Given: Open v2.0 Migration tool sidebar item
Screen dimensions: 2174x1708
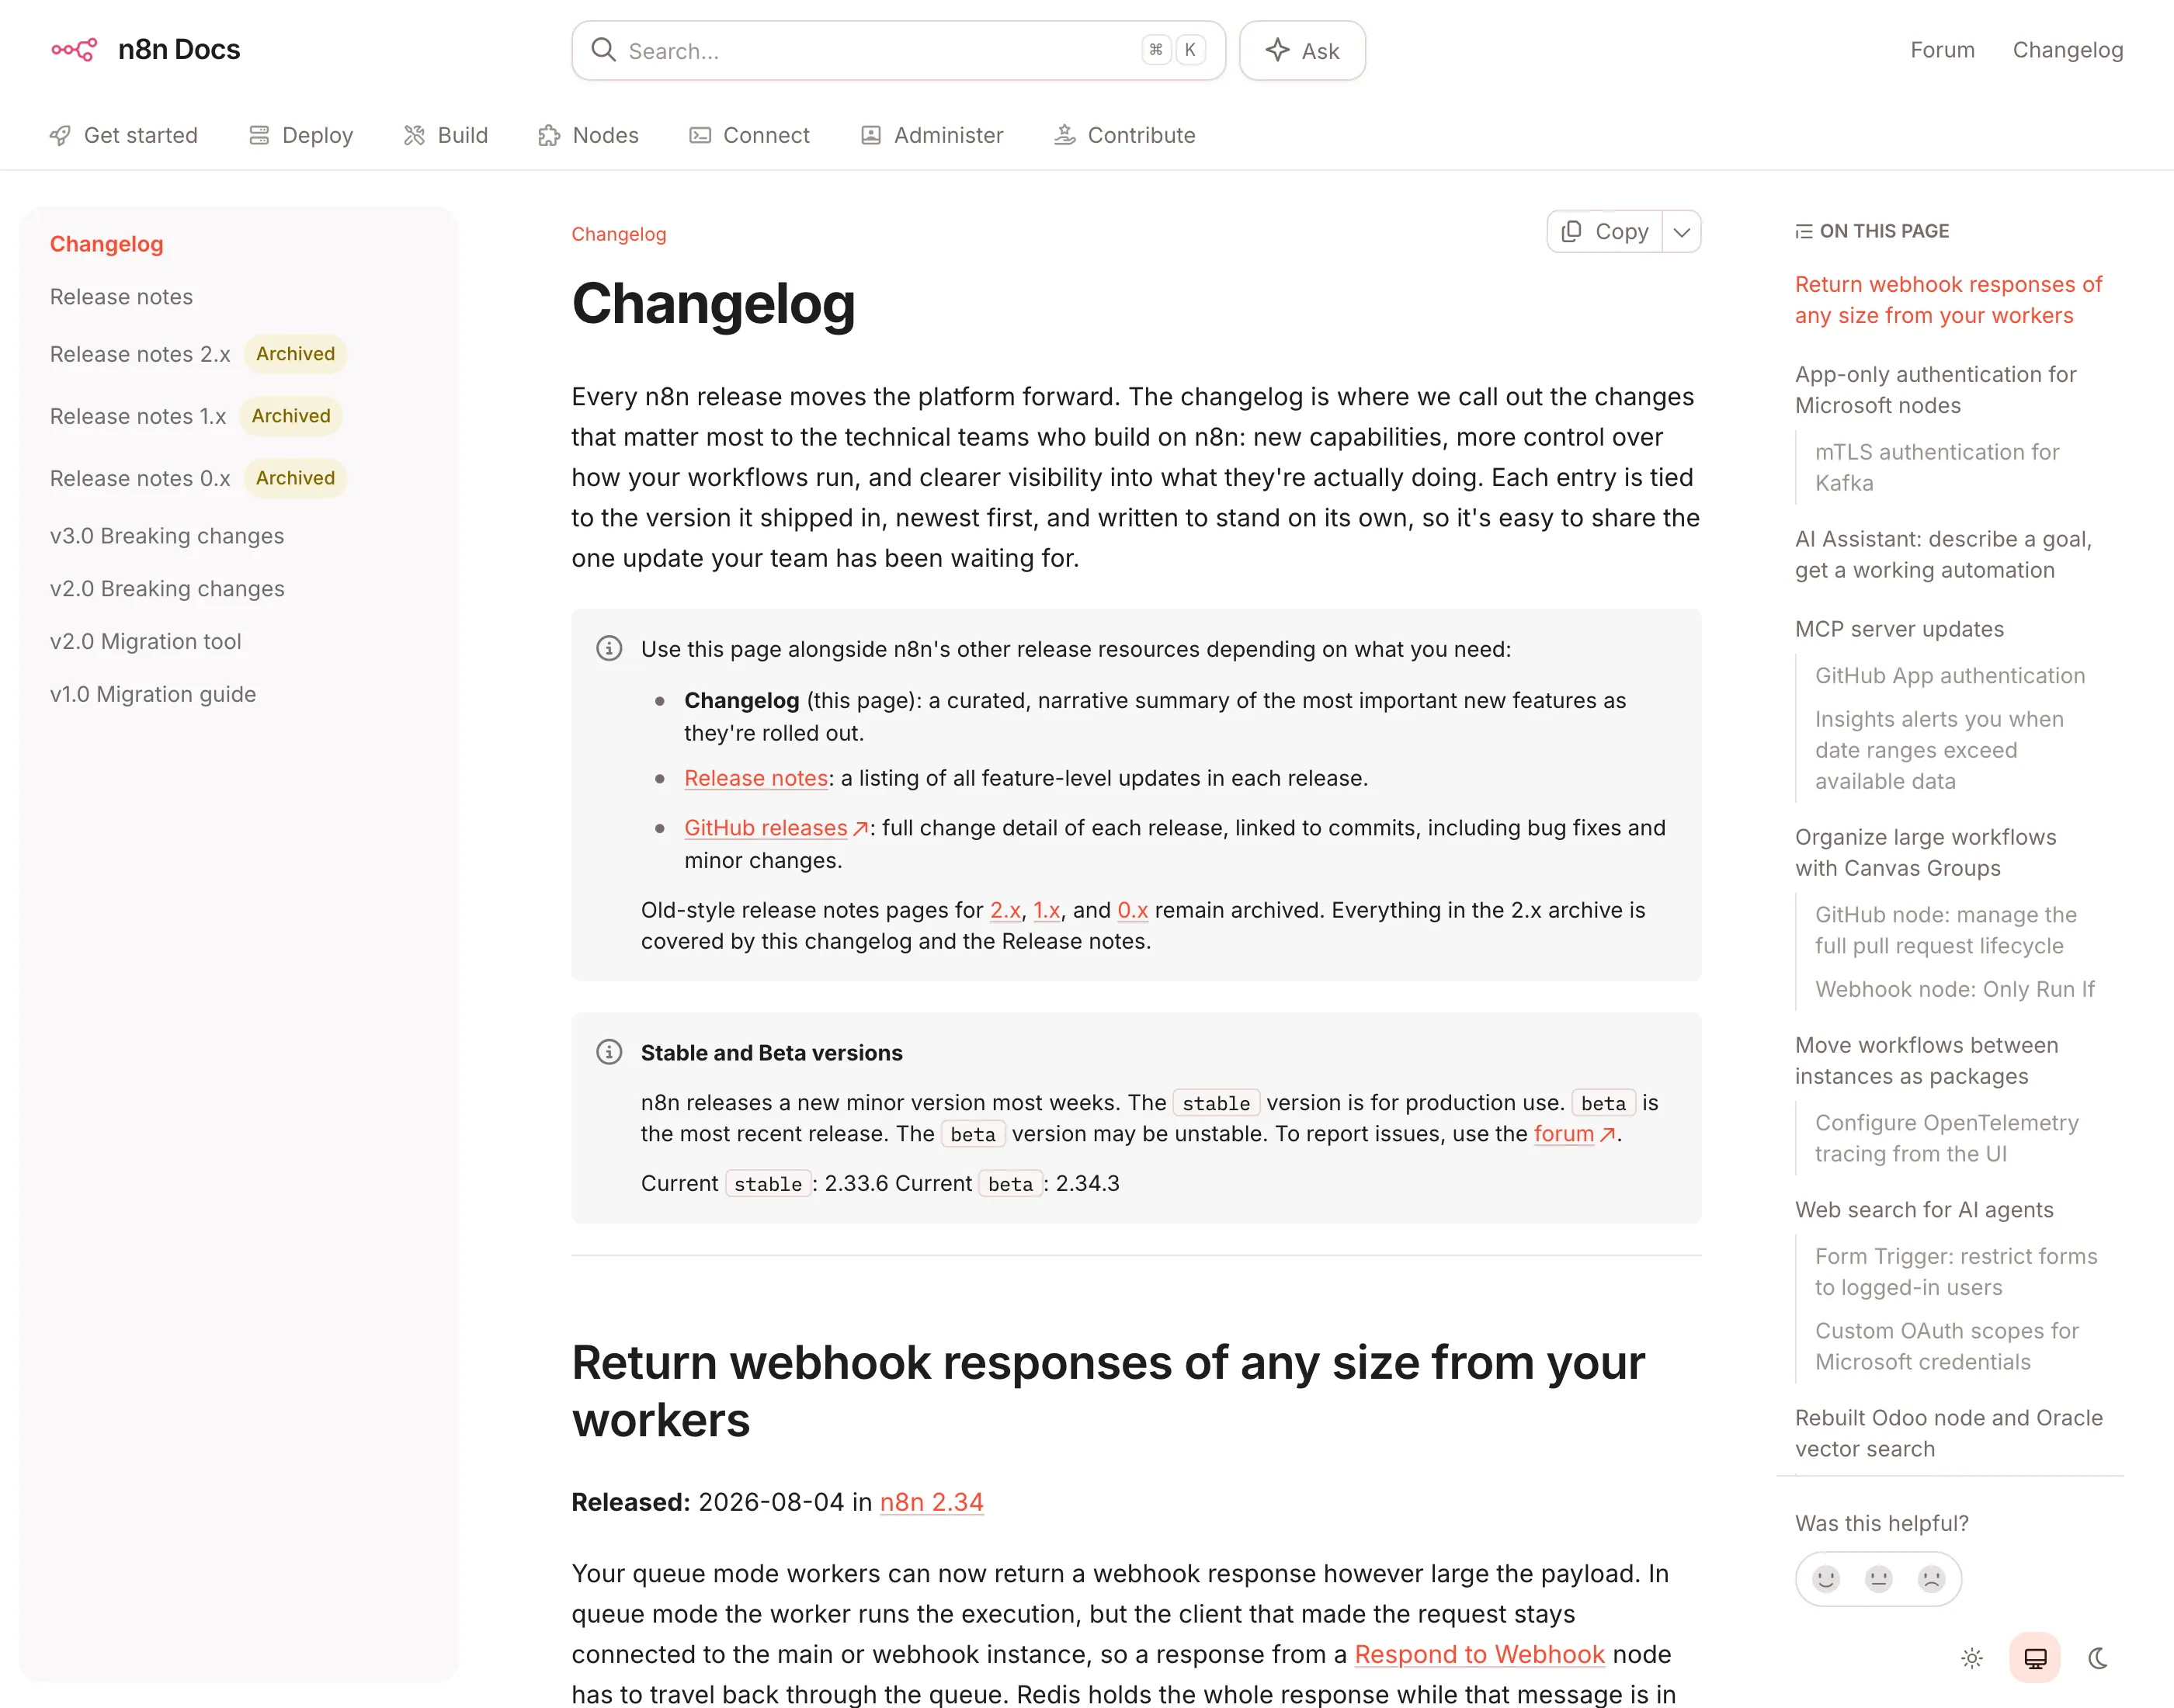Looking at the screenshot, I should 146,641.
